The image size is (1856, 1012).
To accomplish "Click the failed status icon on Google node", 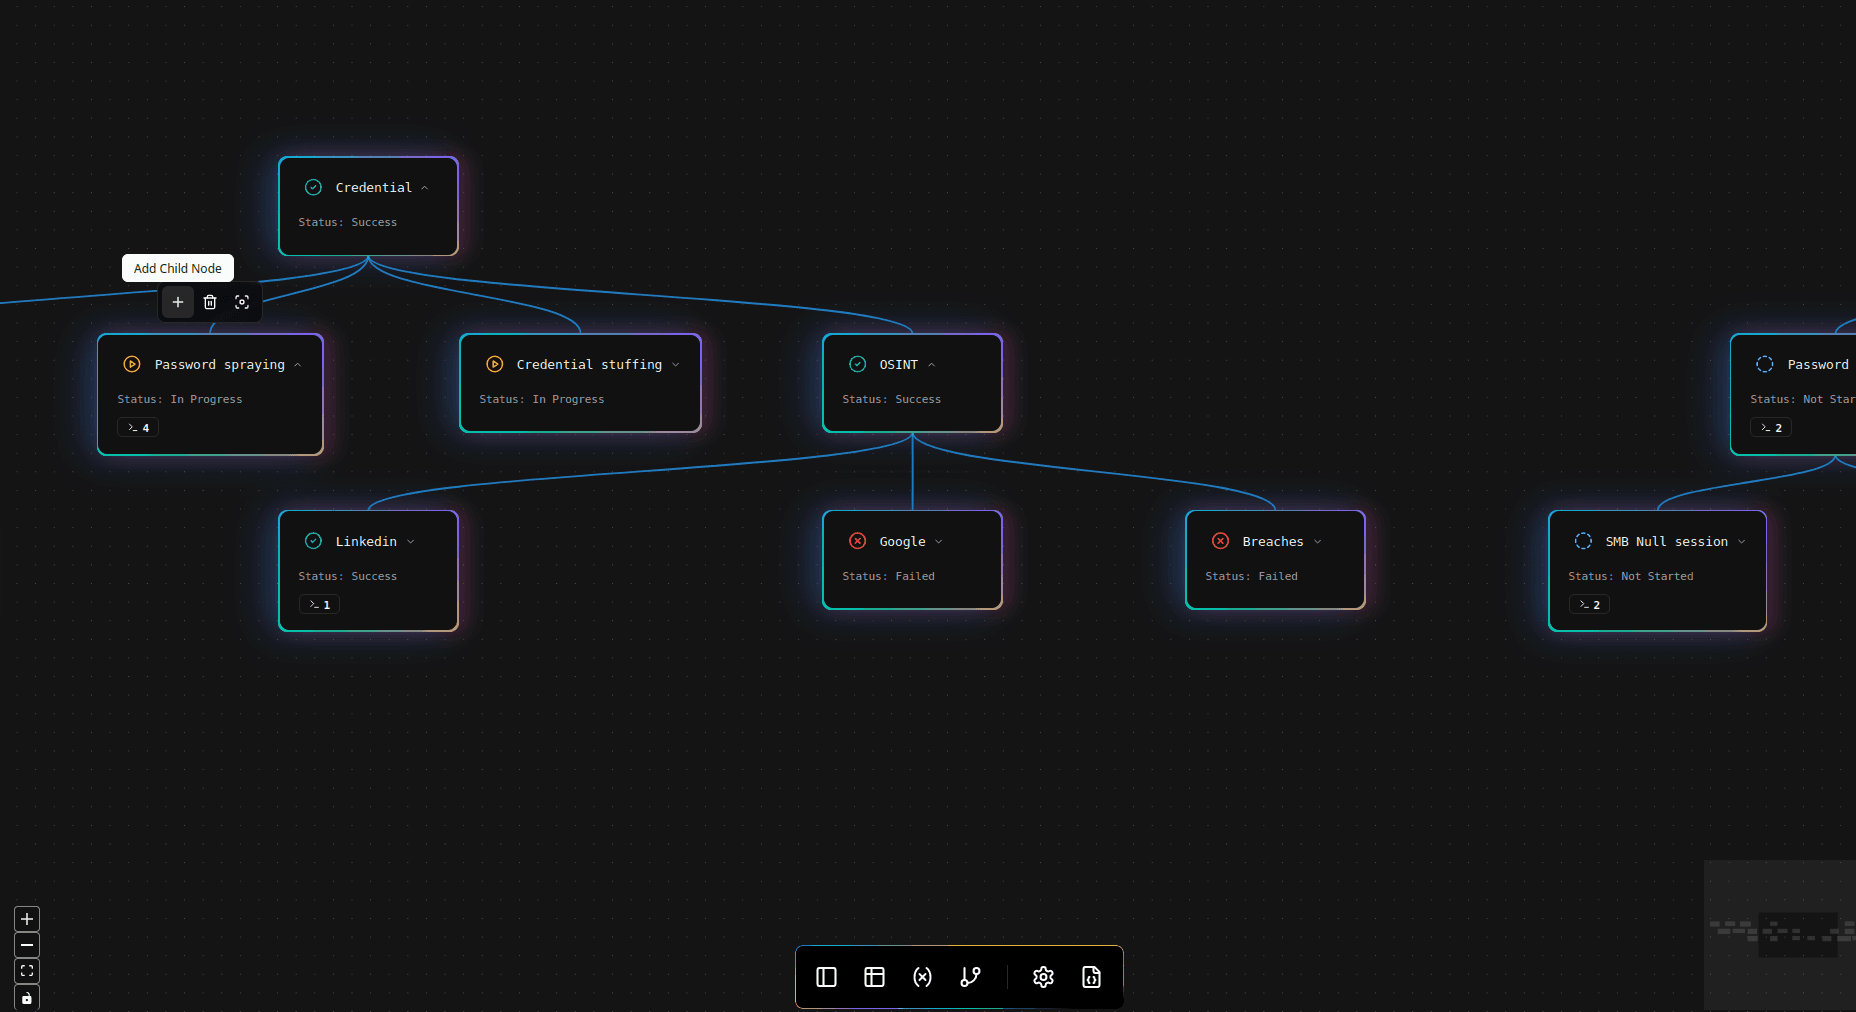I will click(x=857, y=541).
